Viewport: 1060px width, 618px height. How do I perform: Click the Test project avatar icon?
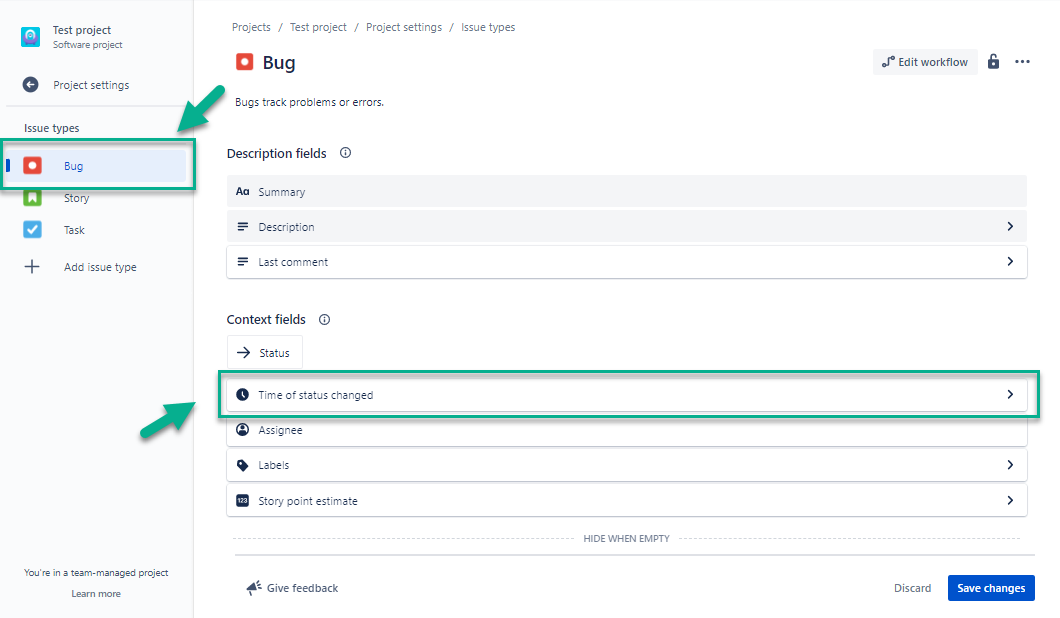[x=31, y=37]
